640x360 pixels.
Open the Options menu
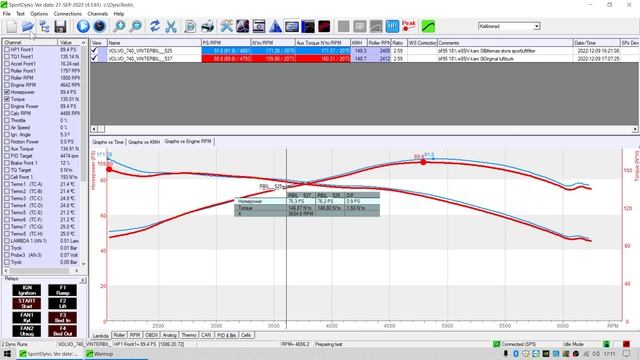[x=39, y=13]
